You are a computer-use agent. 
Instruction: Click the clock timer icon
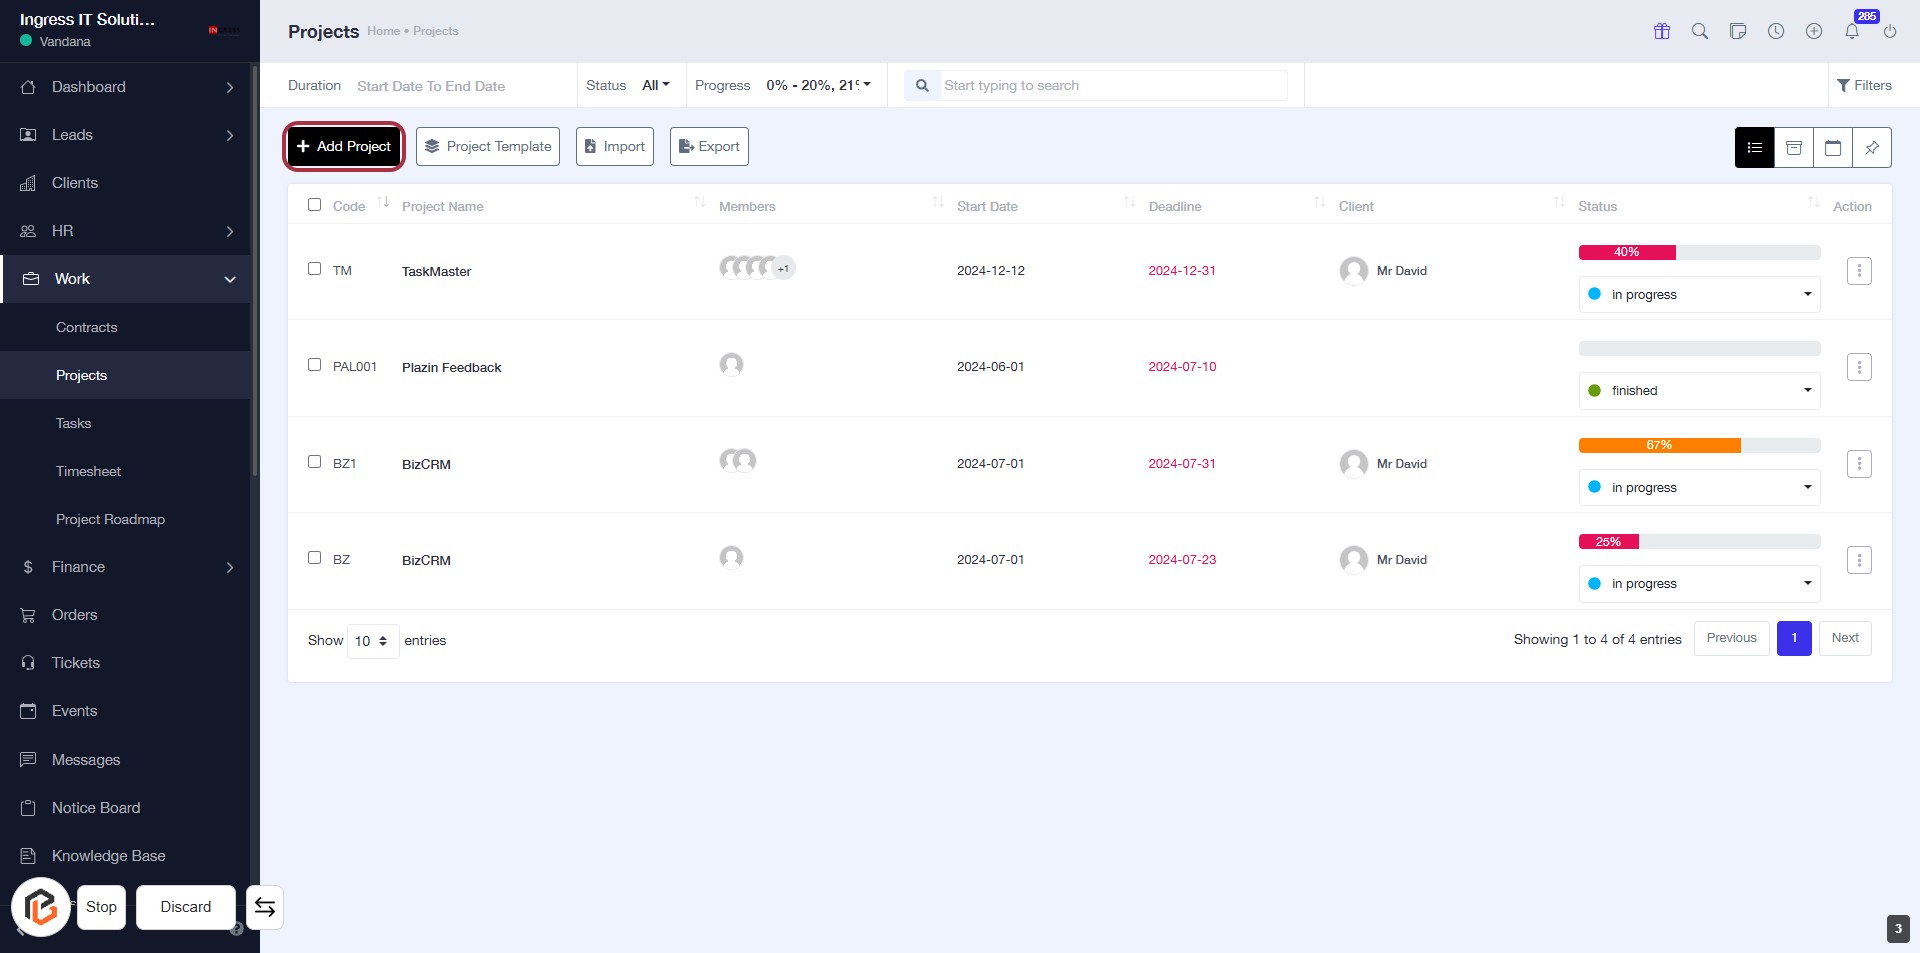[1776, 31]
